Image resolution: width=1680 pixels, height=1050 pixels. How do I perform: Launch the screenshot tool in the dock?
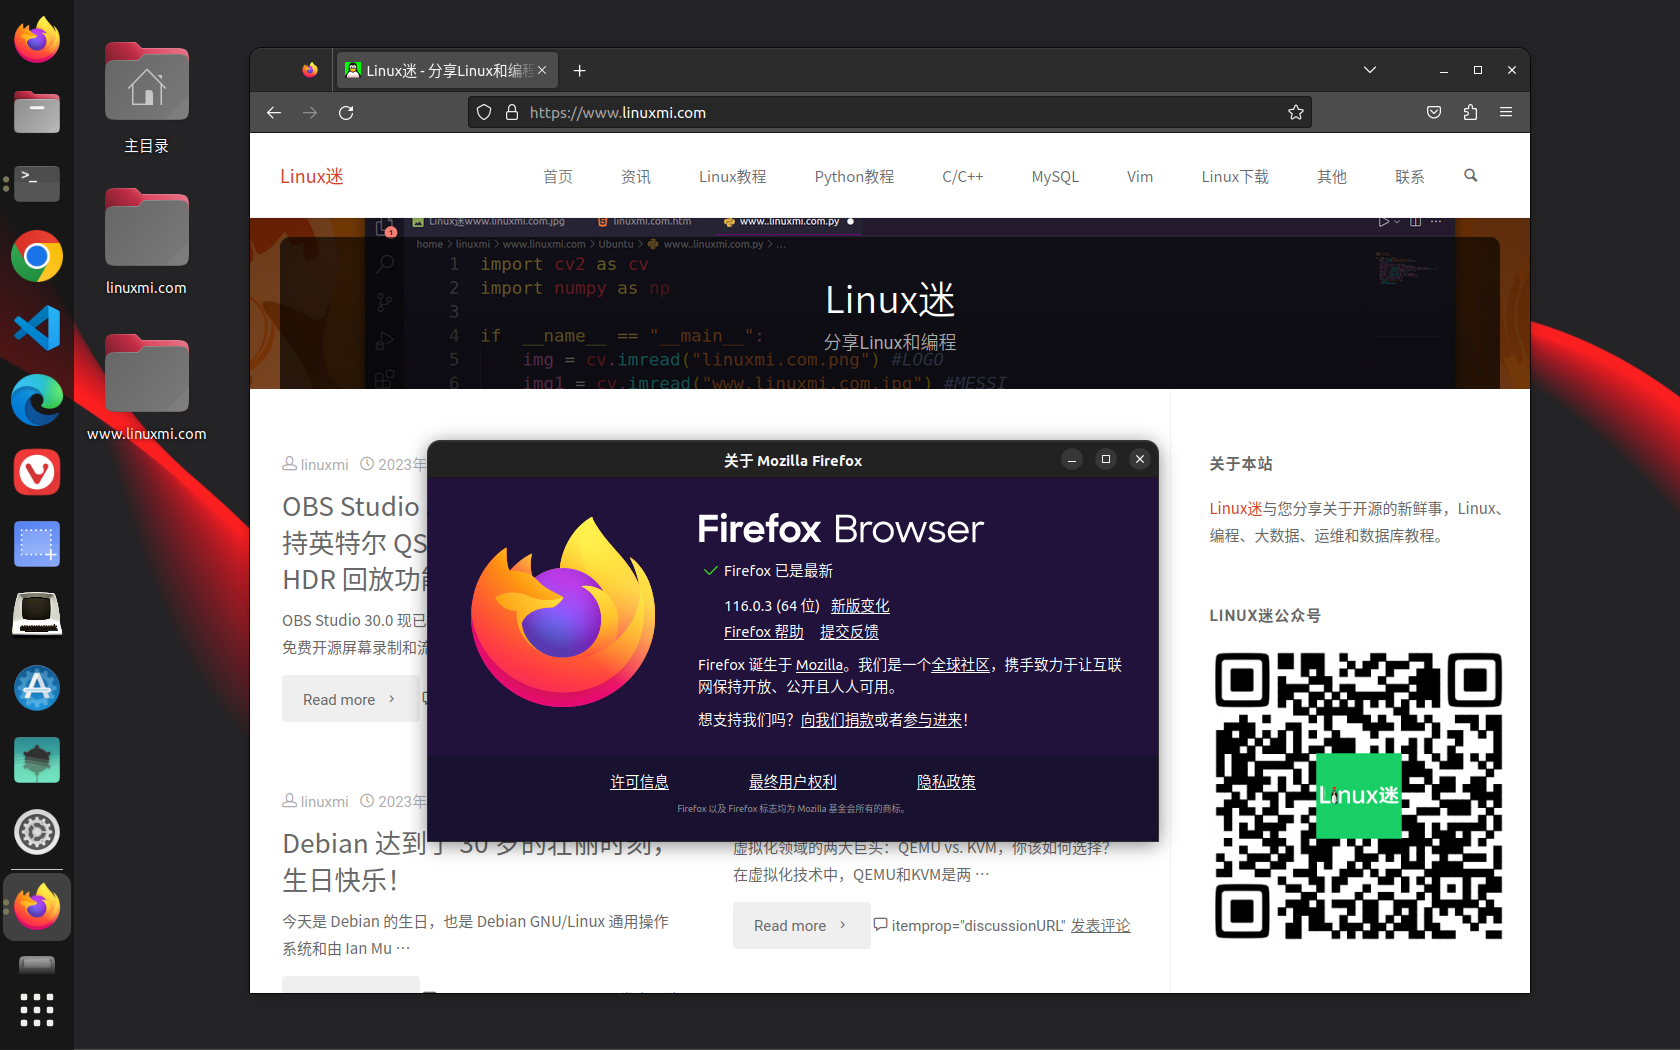[x=37, y=544]
